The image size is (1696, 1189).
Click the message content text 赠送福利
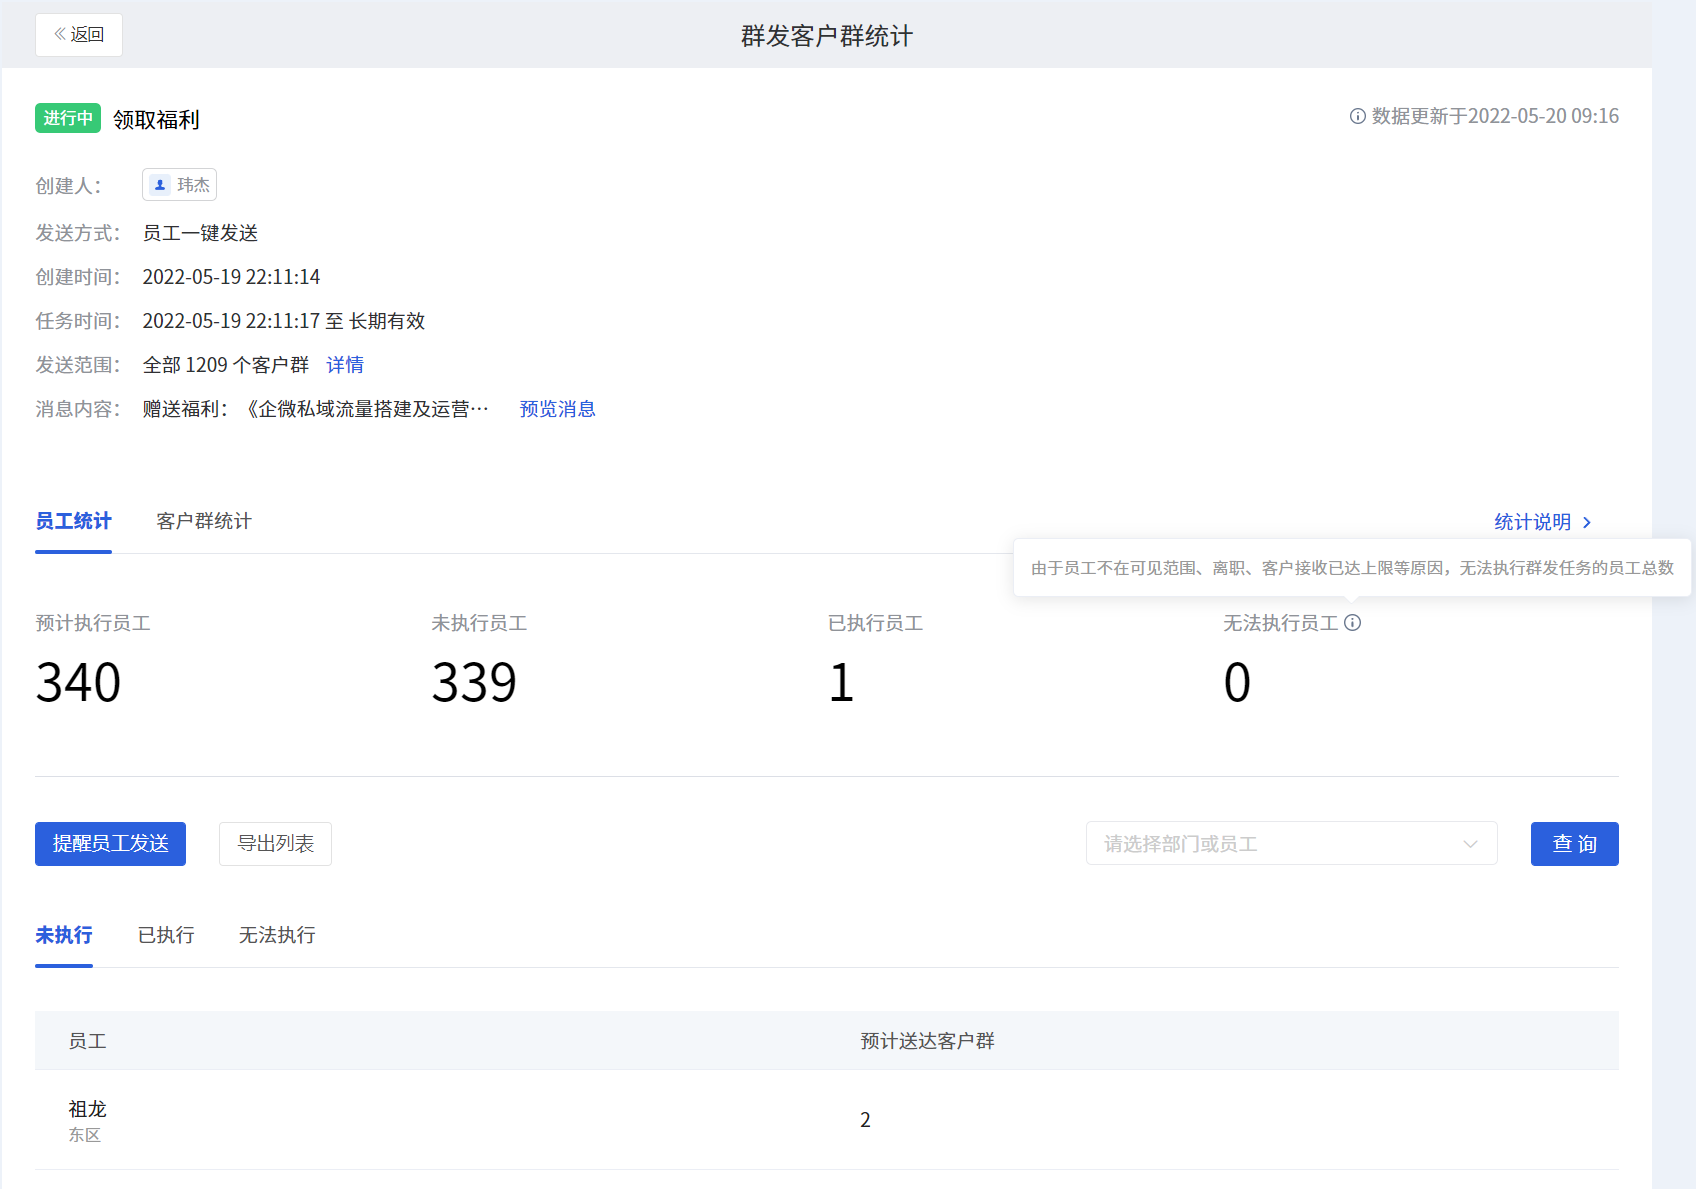click(x=315, y=409)
